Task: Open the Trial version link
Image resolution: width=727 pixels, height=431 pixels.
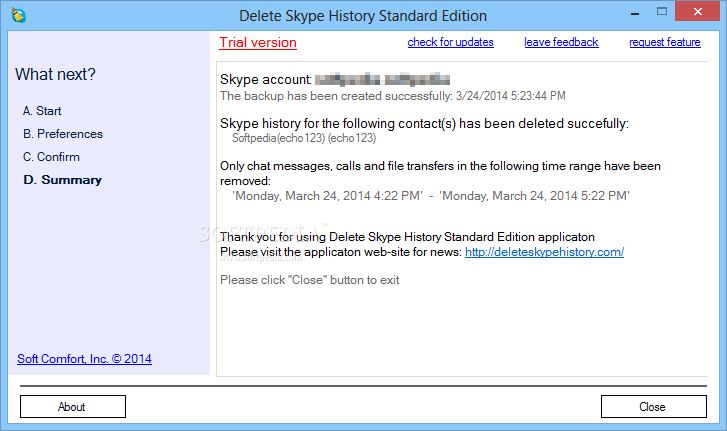Action: point(258,42)
